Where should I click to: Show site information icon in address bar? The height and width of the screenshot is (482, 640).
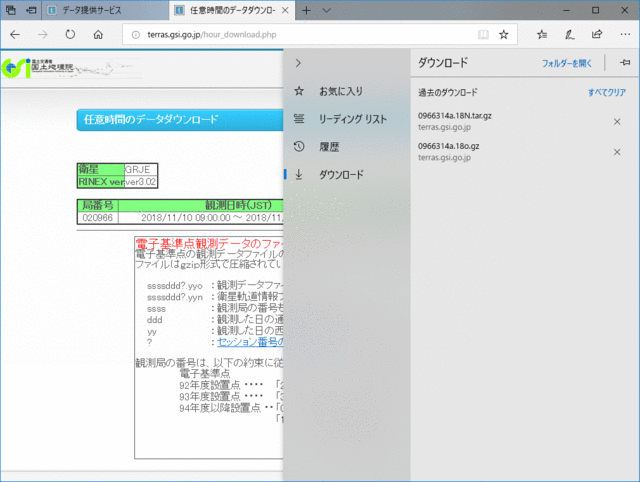pyautogui.click(x=136, y=35)
